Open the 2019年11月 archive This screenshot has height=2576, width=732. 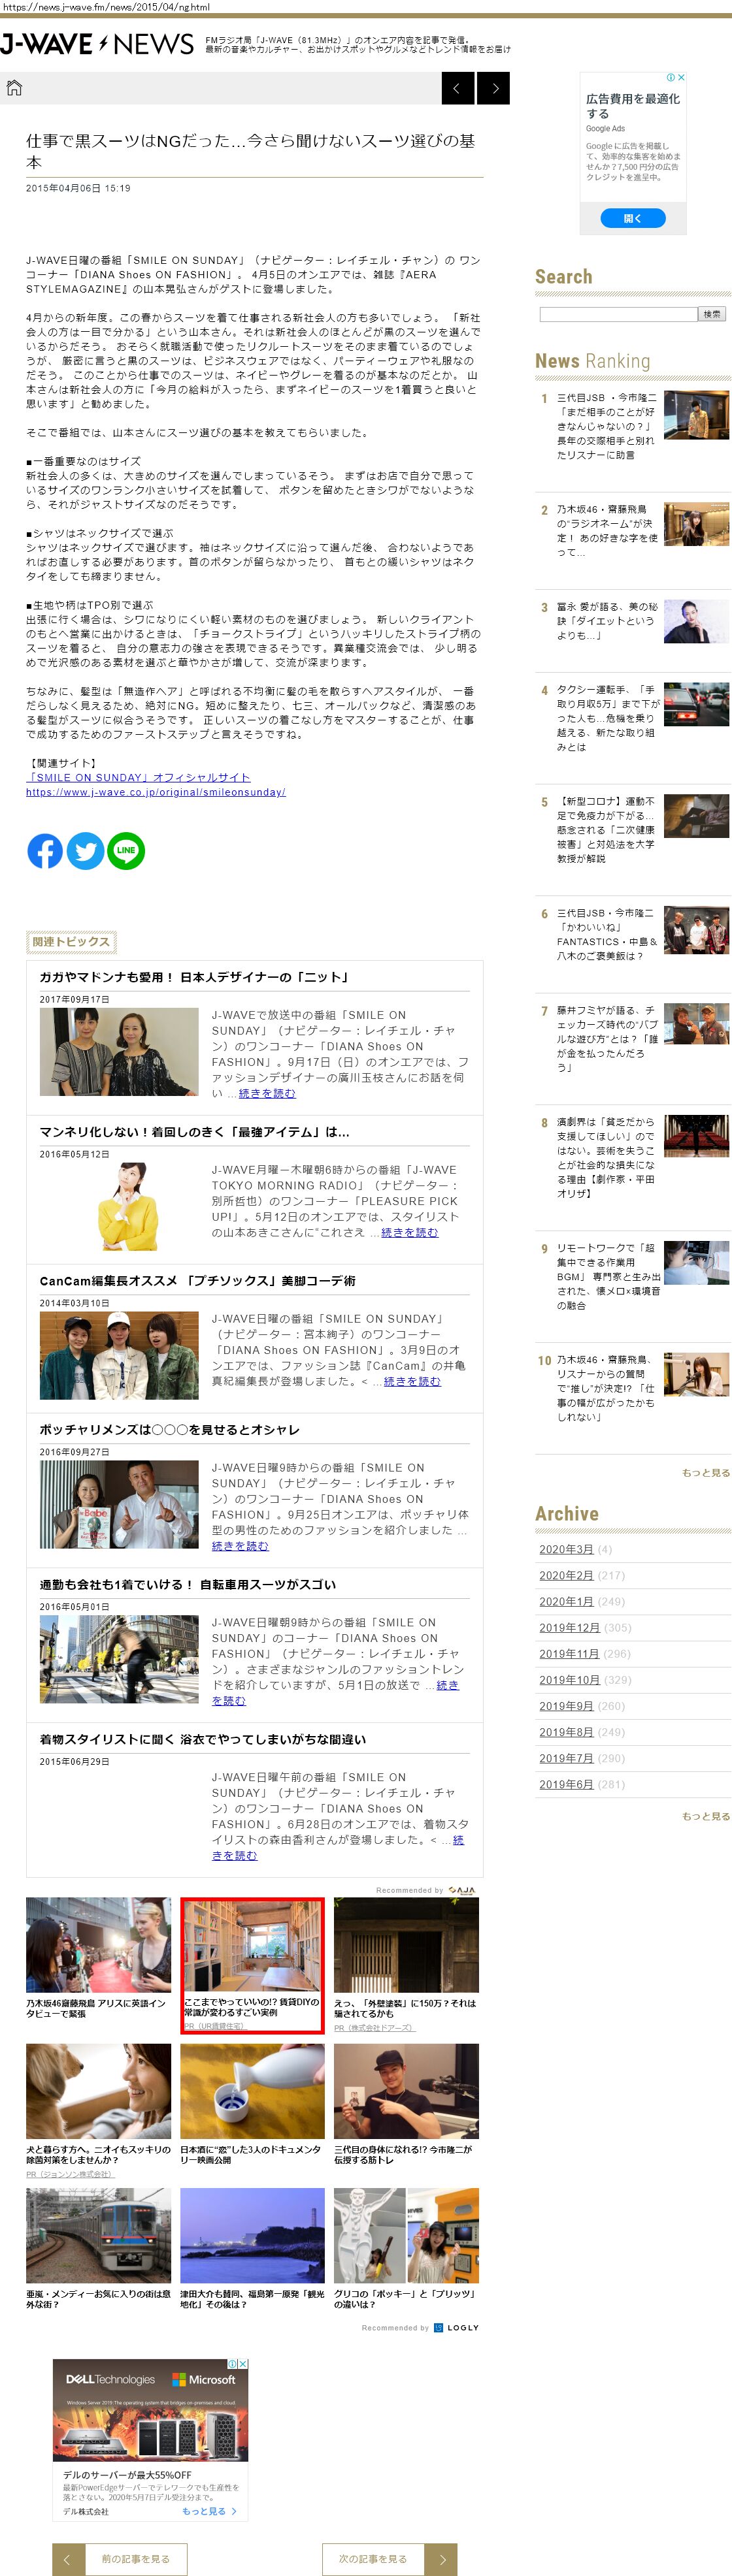click(569, 1653)
